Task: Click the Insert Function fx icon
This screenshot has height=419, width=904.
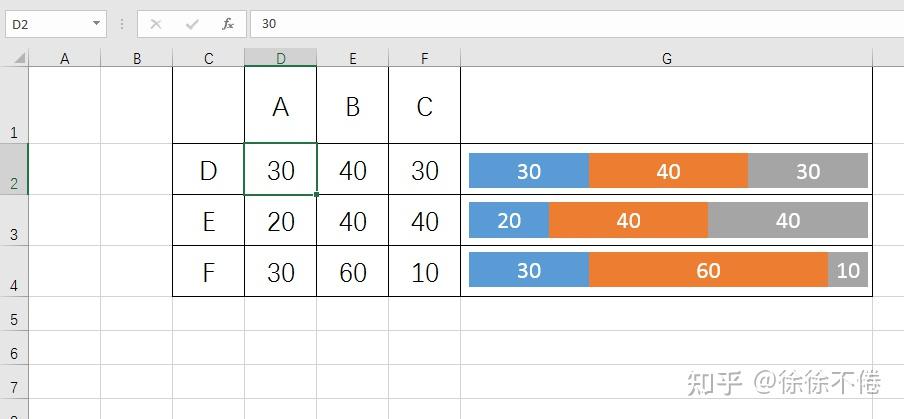Action: tap(228, 24)
